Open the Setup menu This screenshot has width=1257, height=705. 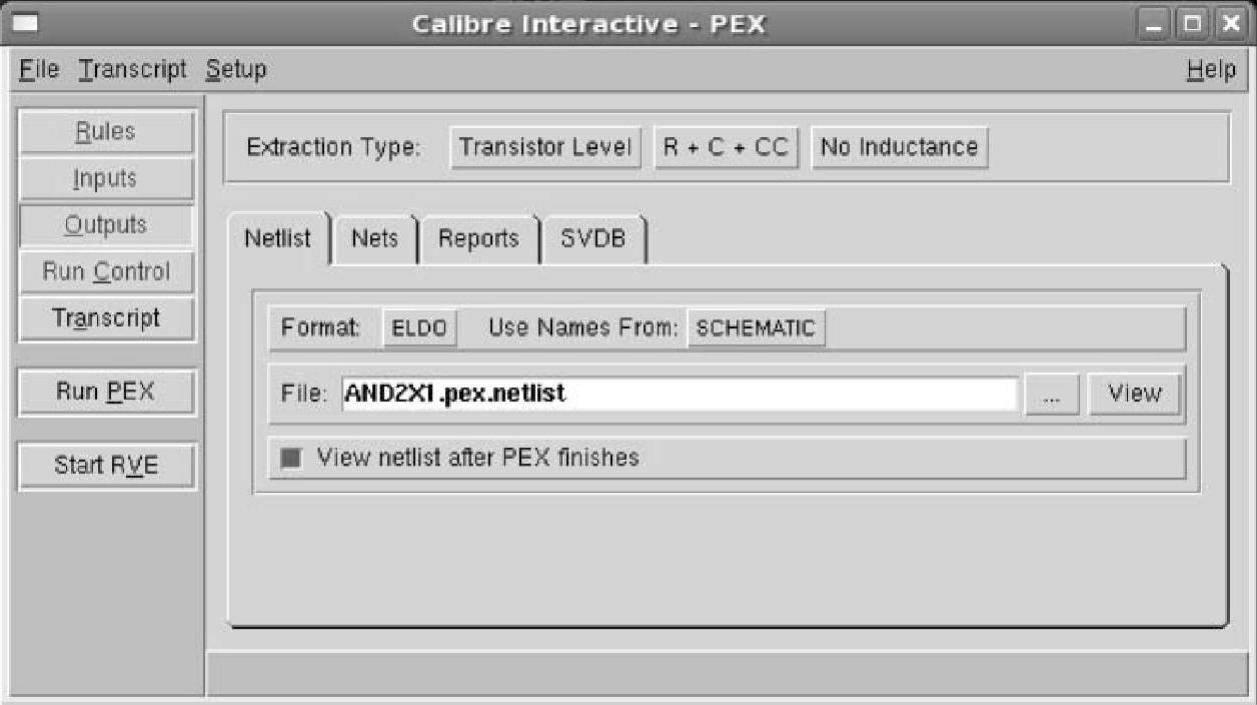pos(236,70)
